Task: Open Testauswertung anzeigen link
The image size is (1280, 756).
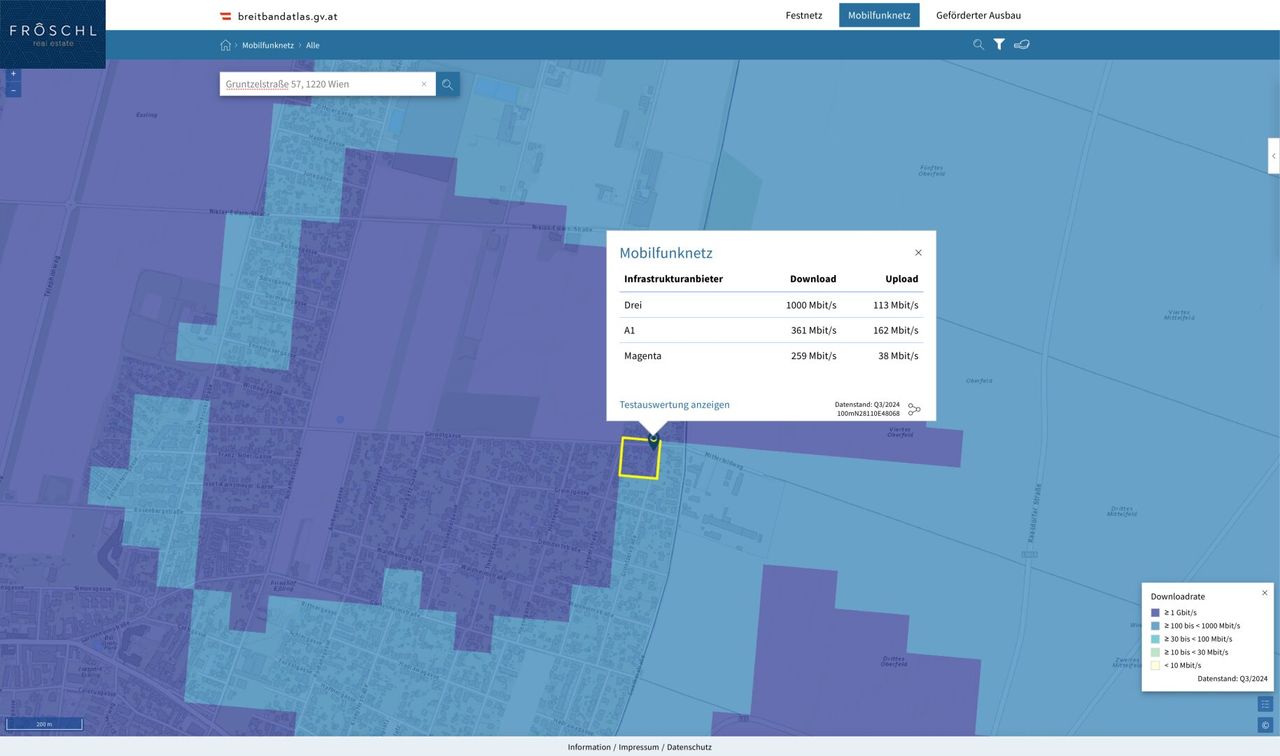Action: pyautogui.click(x=674, y=405)
